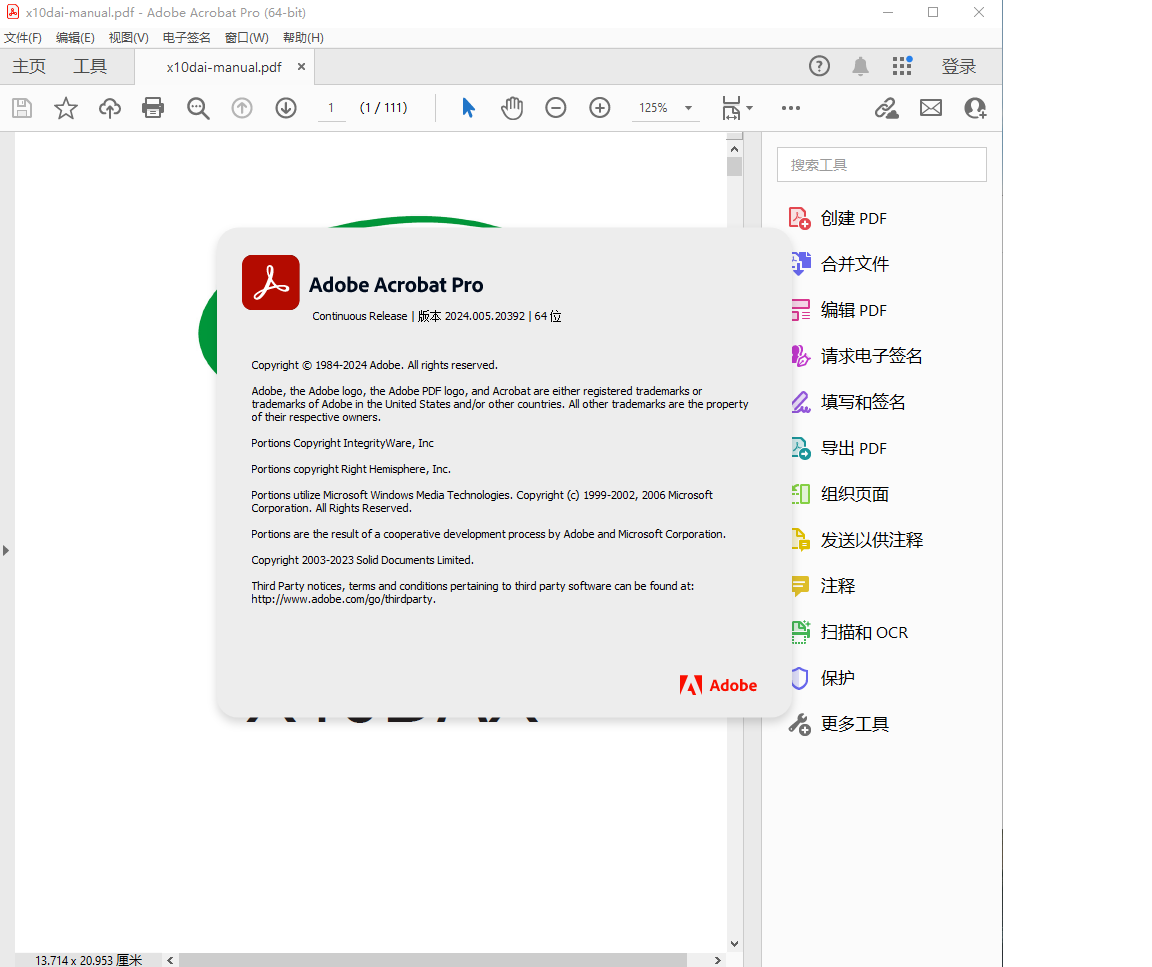The height and width of the screenshot is (967, 1152).
Task: Select the x10dai-manual.pdf document tab
Action: click(x=224, y=67)
